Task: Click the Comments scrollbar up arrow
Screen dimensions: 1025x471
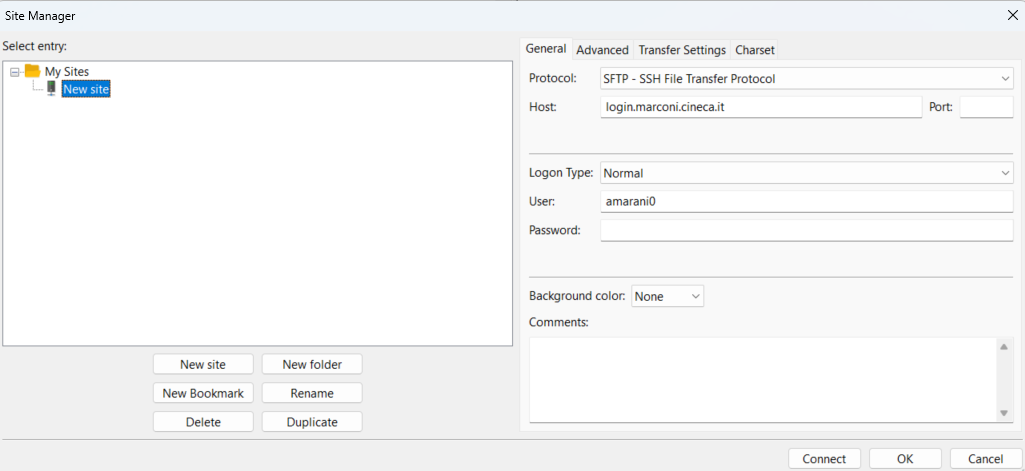Action: pos(1004,346)
